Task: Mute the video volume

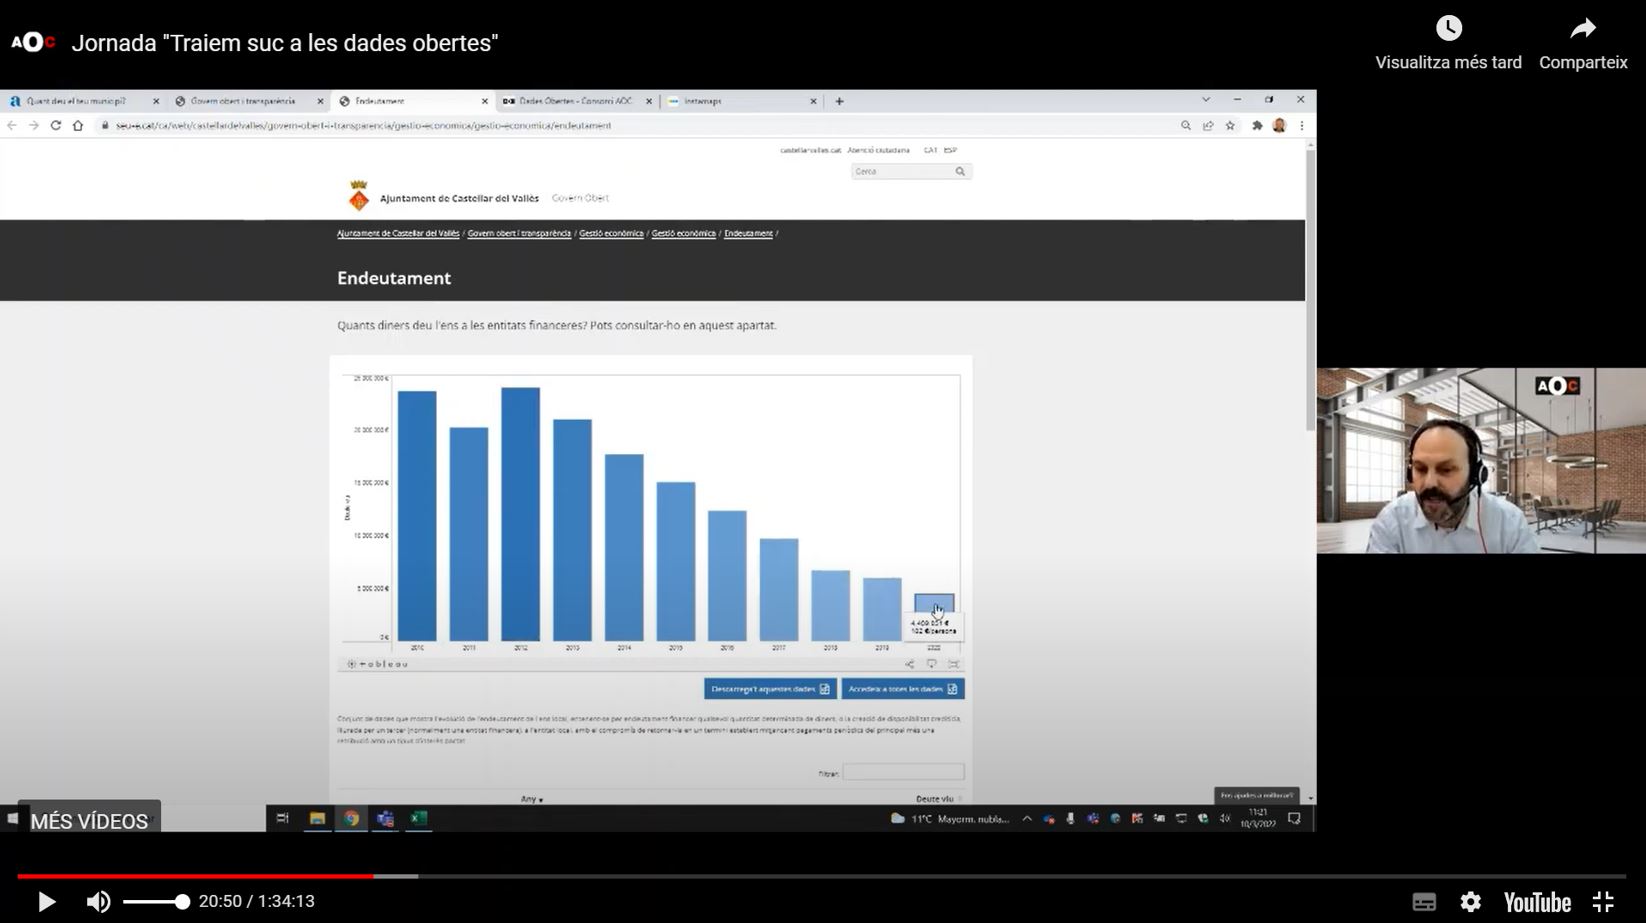Action: coord(98,902)
